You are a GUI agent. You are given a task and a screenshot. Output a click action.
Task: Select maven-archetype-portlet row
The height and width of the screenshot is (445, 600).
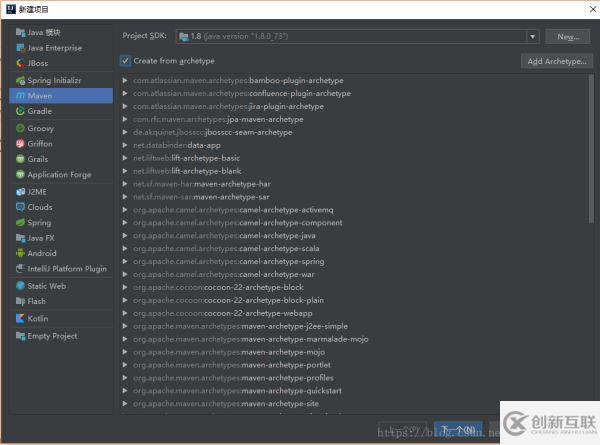point(354,365)
